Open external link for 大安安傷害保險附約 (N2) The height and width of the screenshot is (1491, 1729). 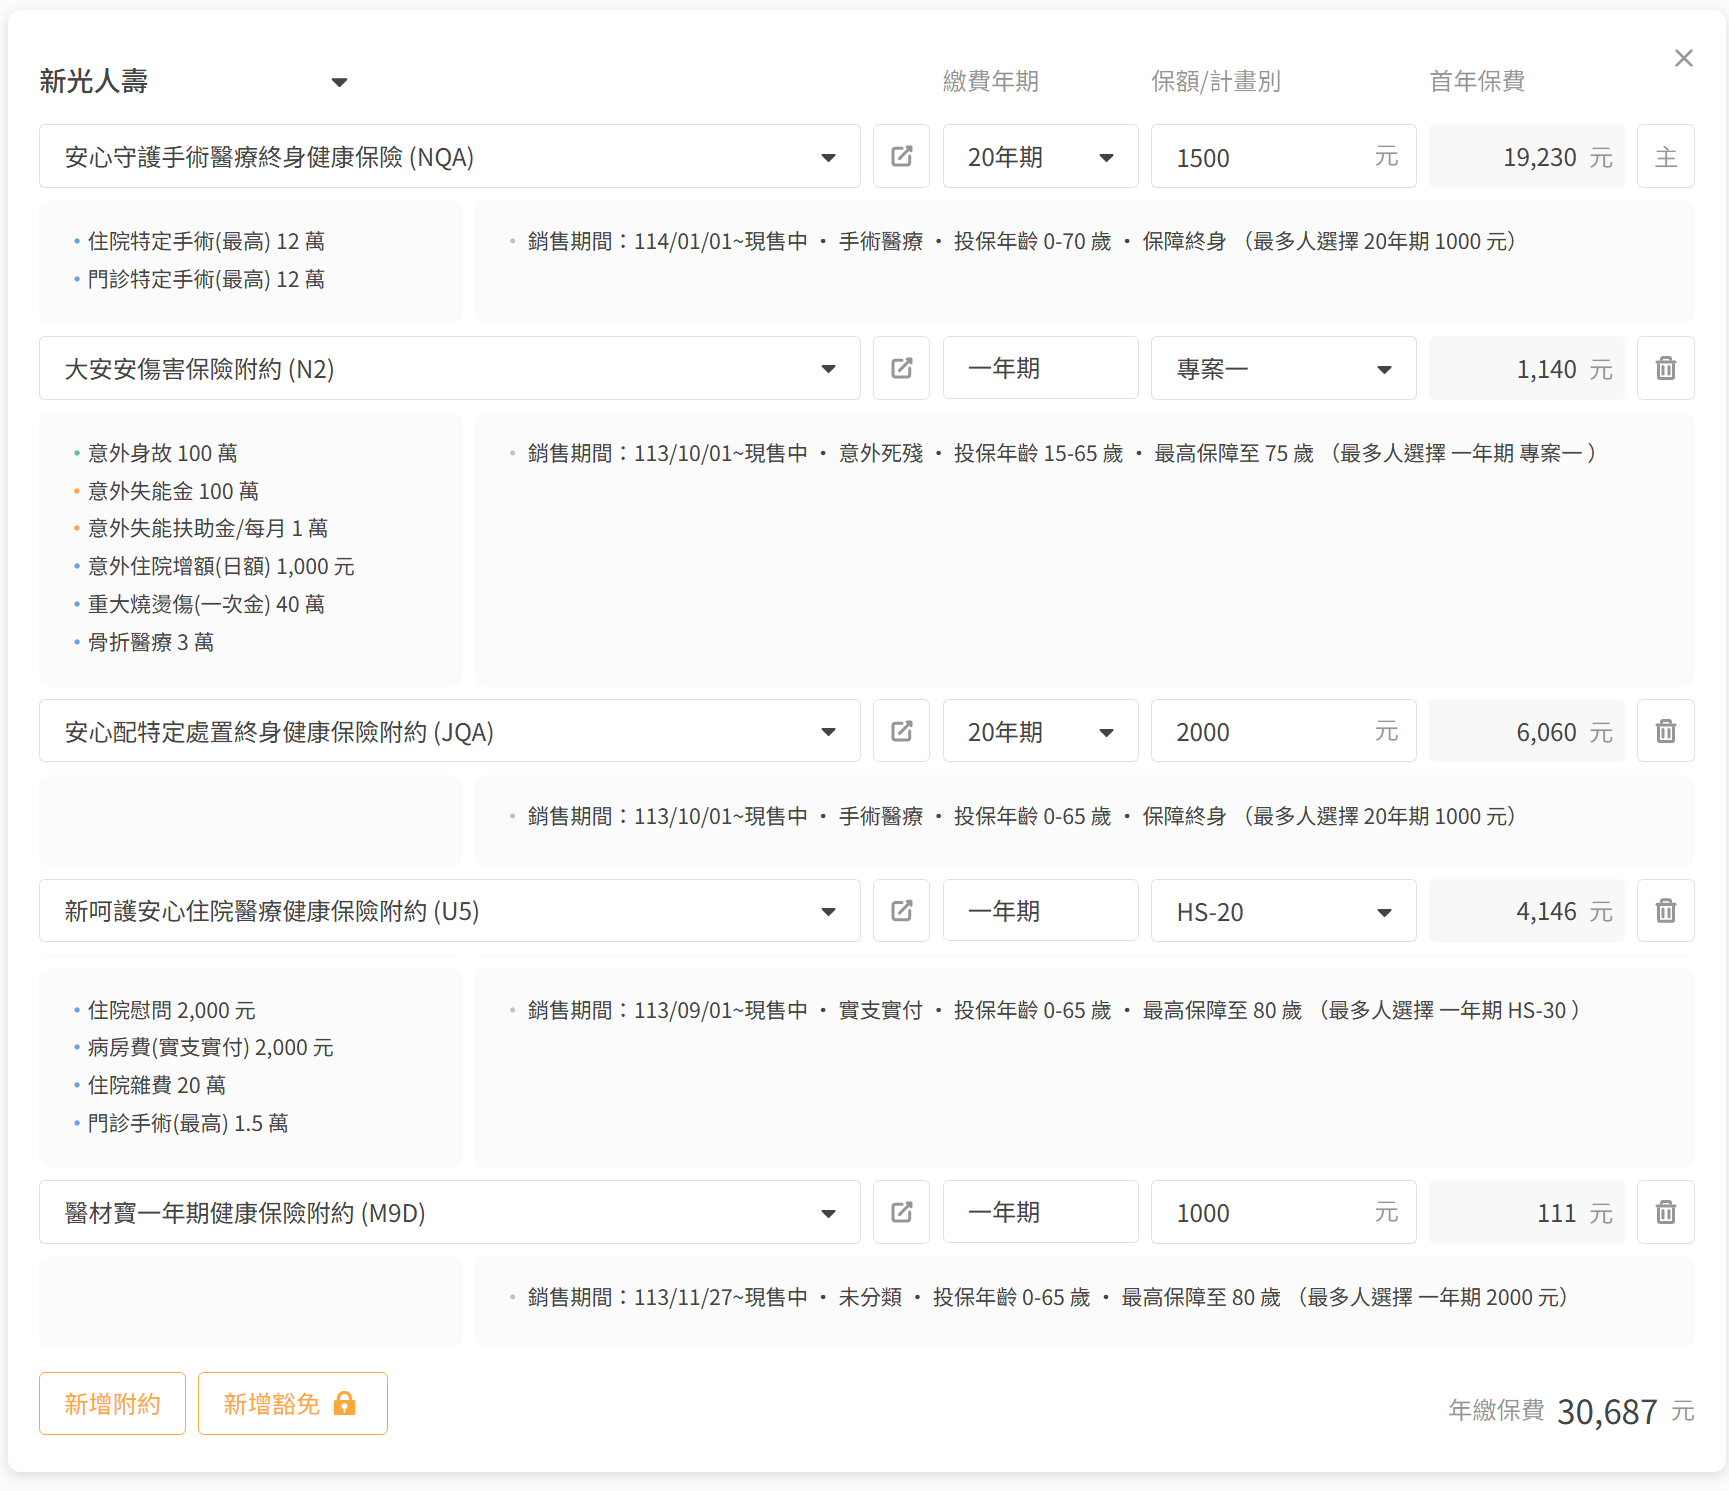(901, 369)
